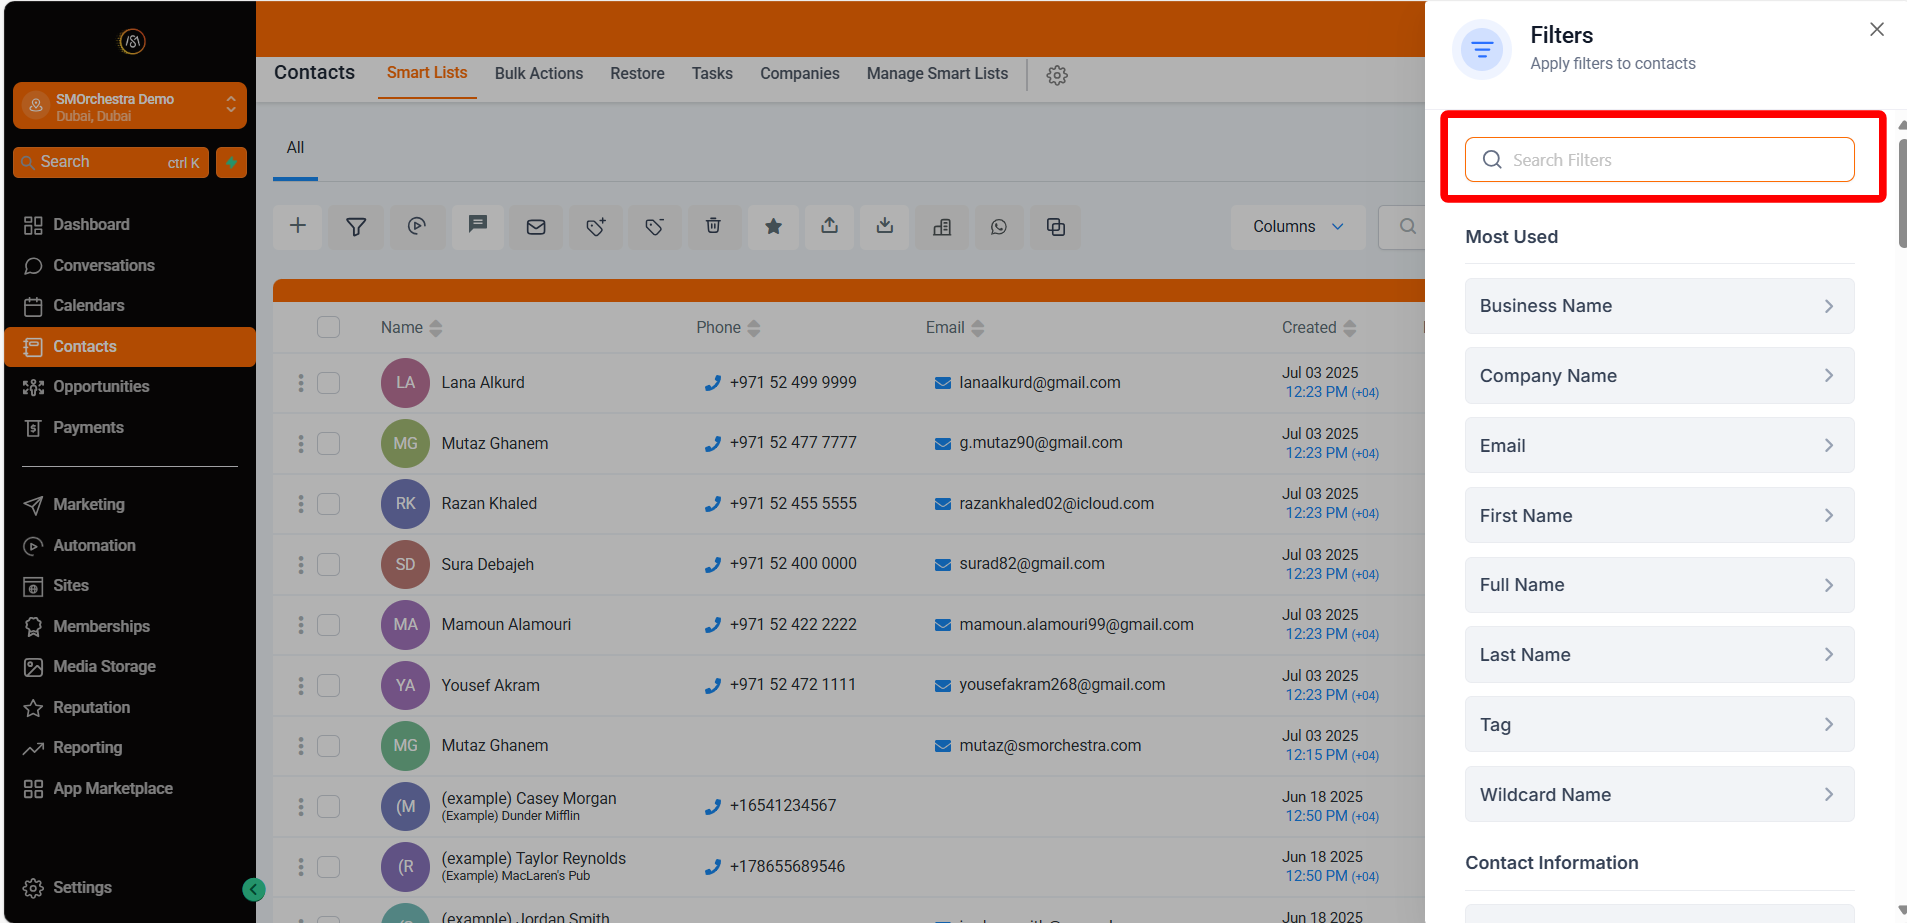Click the WhatsApp icon in toolbar
Viewport: 1907px width, 923px height.
coord(998,226)
